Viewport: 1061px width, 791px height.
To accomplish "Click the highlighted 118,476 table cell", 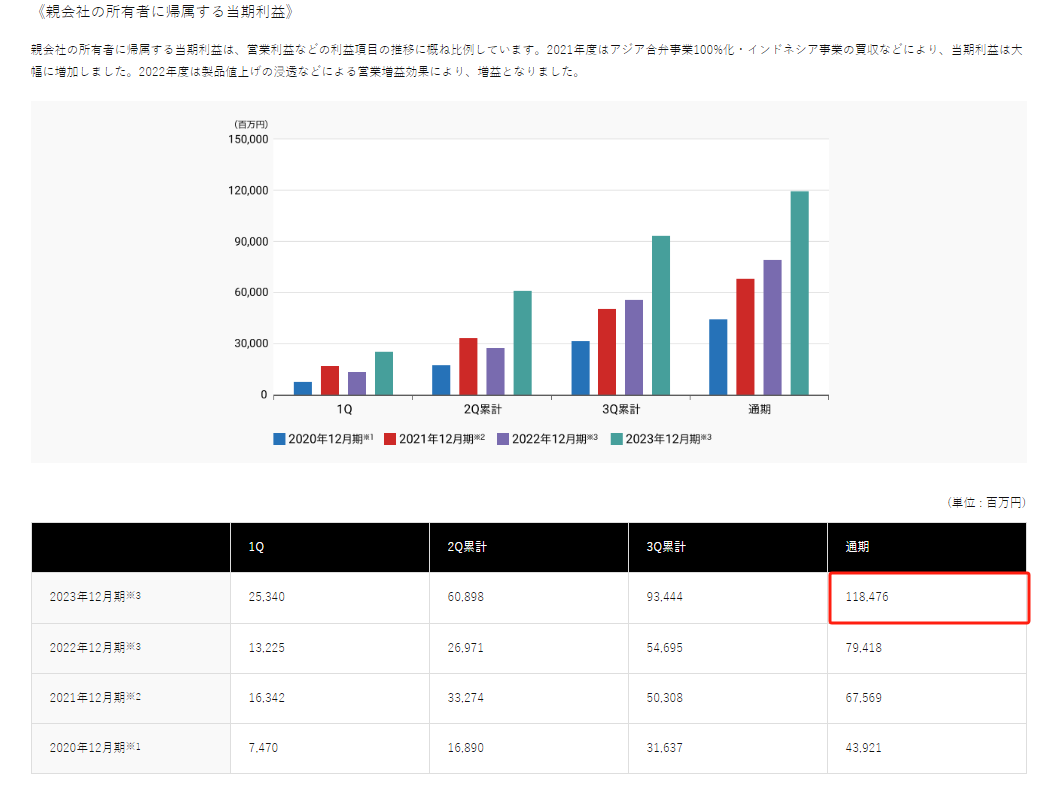I will click(x=927, y=597).
